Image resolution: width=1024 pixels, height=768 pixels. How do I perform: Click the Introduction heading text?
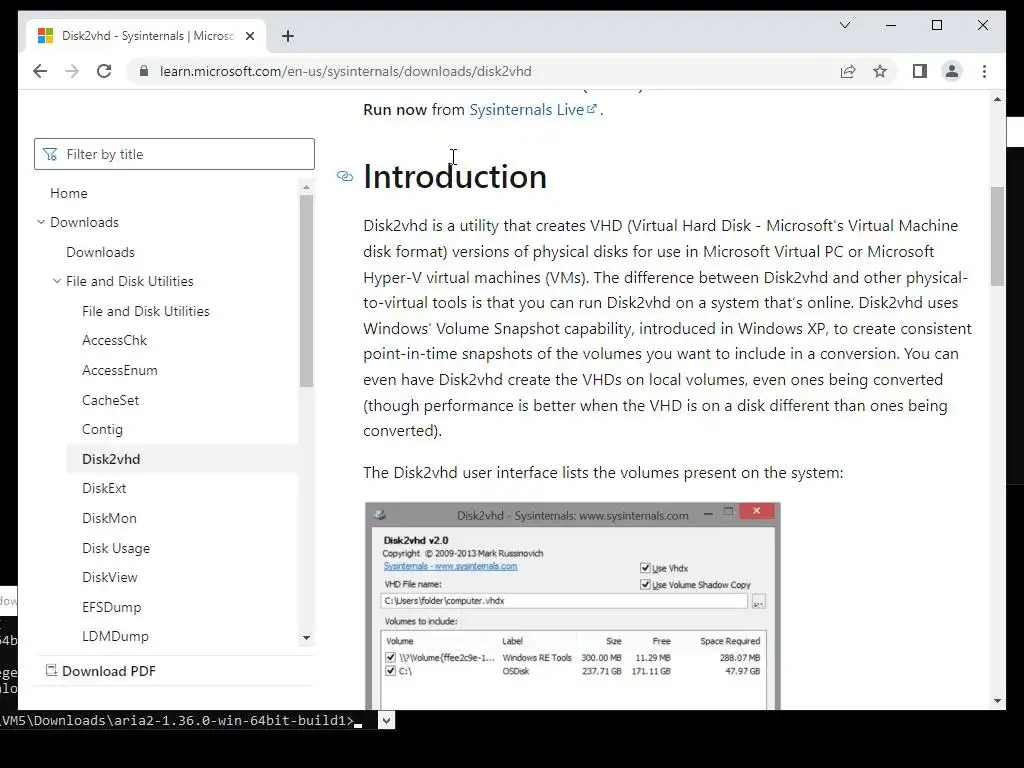tap(455, 176)
